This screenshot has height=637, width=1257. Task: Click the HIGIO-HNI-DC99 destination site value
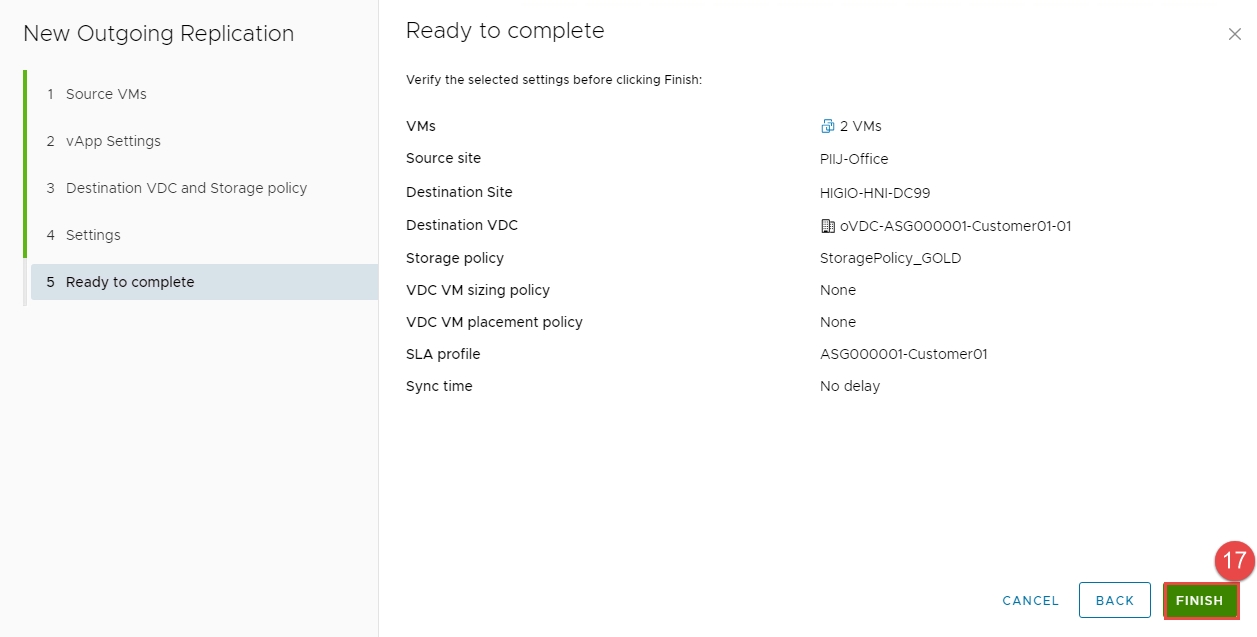coord(875,193)
